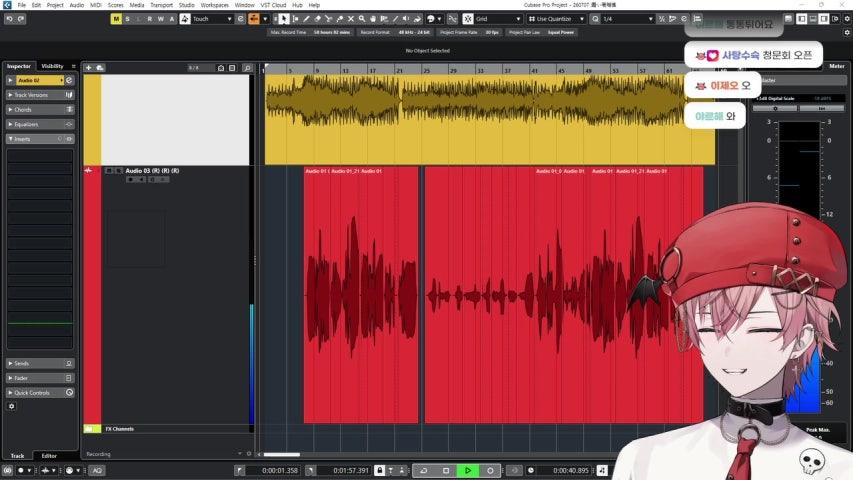Click the Inspector settings gear icon
Screen dimensions: 853x480
(x=11, y=407)
